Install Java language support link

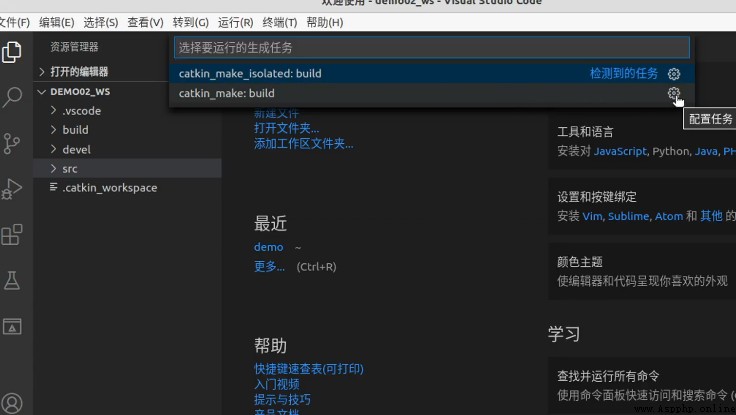pos(706,151)
